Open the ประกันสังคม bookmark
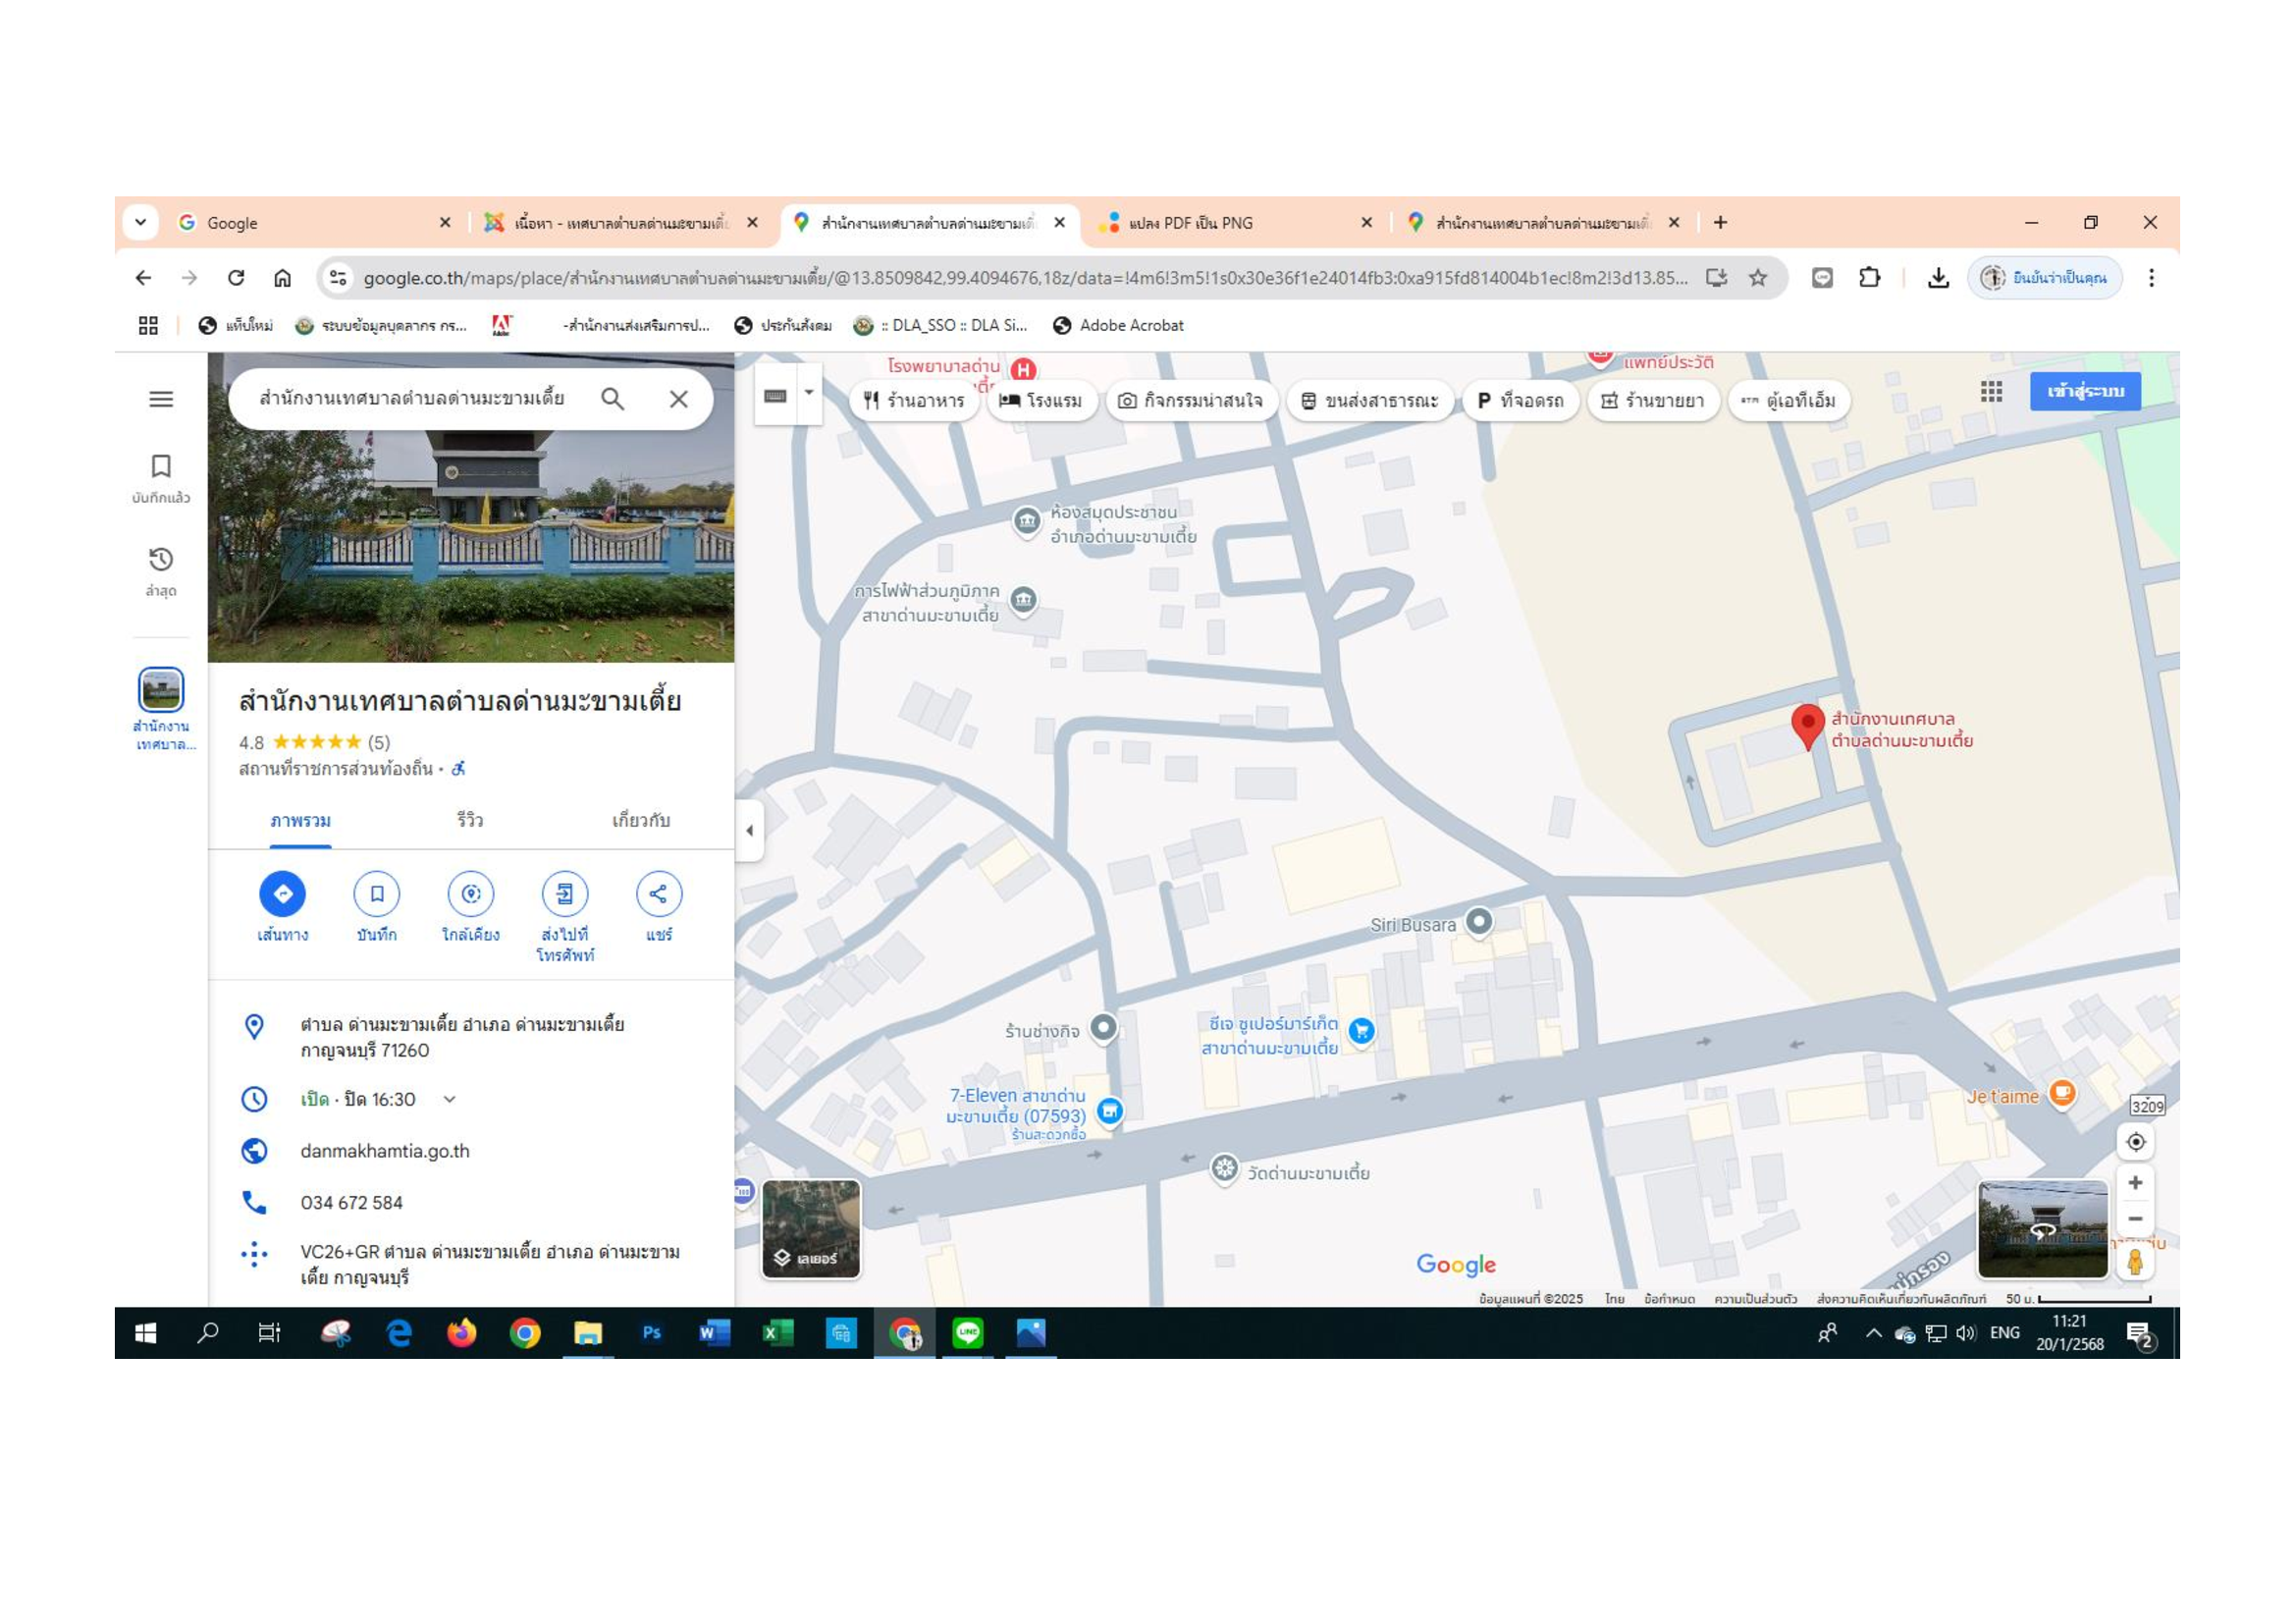 (783, 325)
